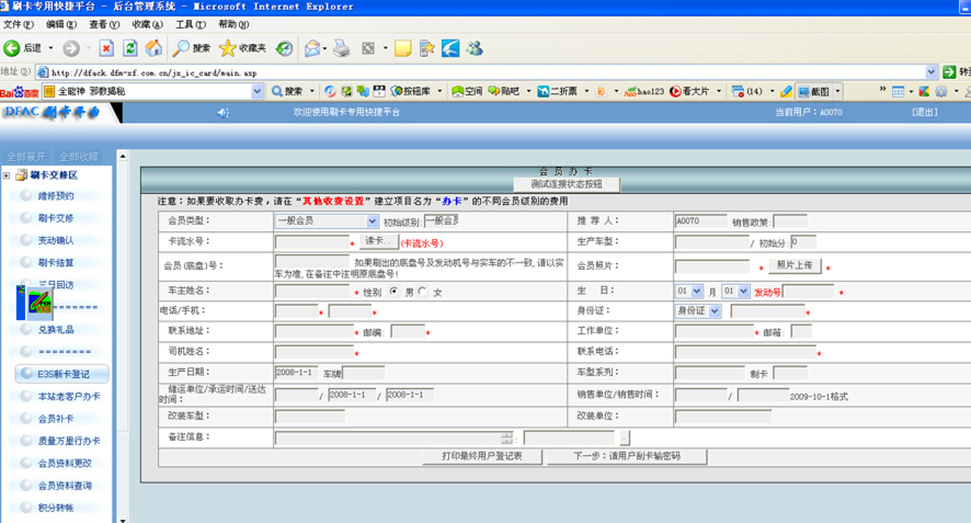Click 卡流水号 input field
The height and width of the screenshot is (523, 971).
coord(312,241)
